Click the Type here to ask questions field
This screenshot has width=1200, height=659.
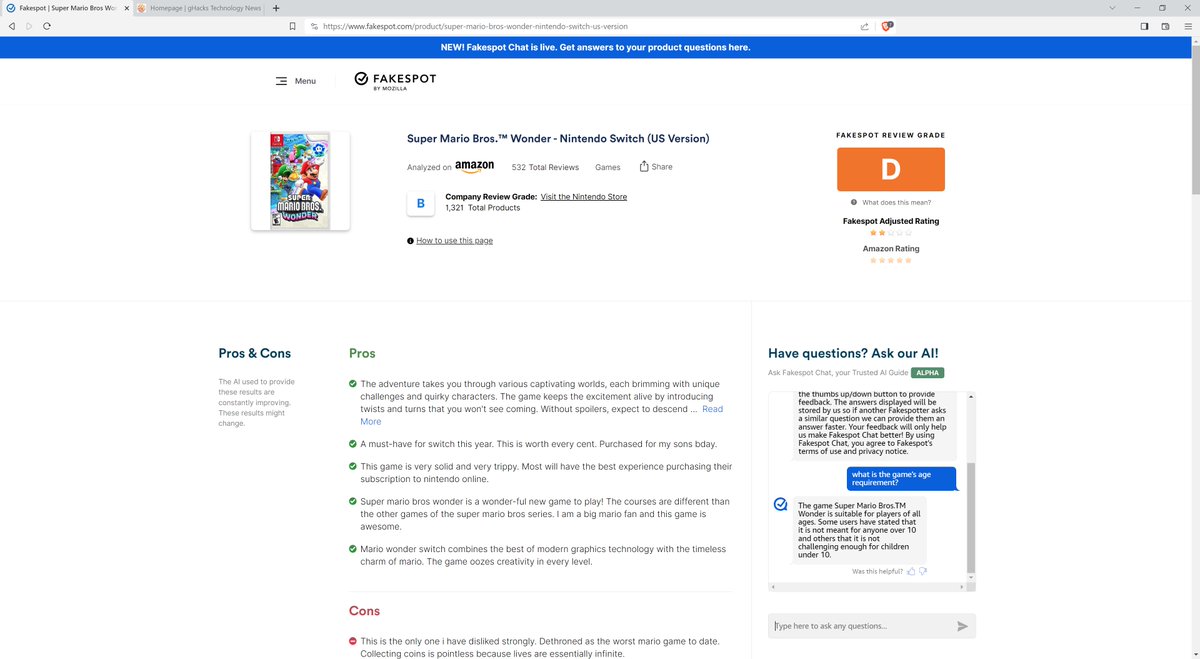tap(860, 625)
